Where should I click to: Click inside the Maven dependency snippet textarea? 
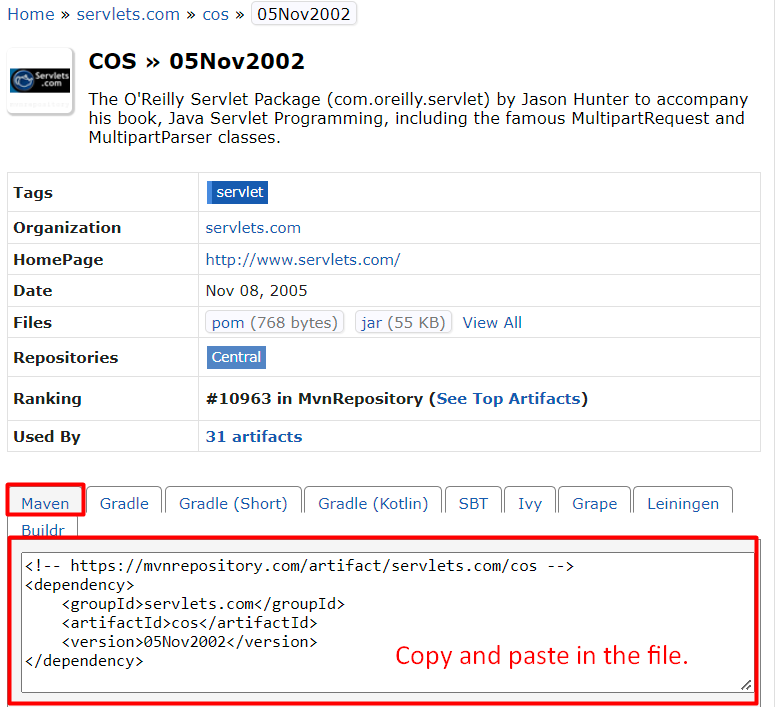coord(388,622)
